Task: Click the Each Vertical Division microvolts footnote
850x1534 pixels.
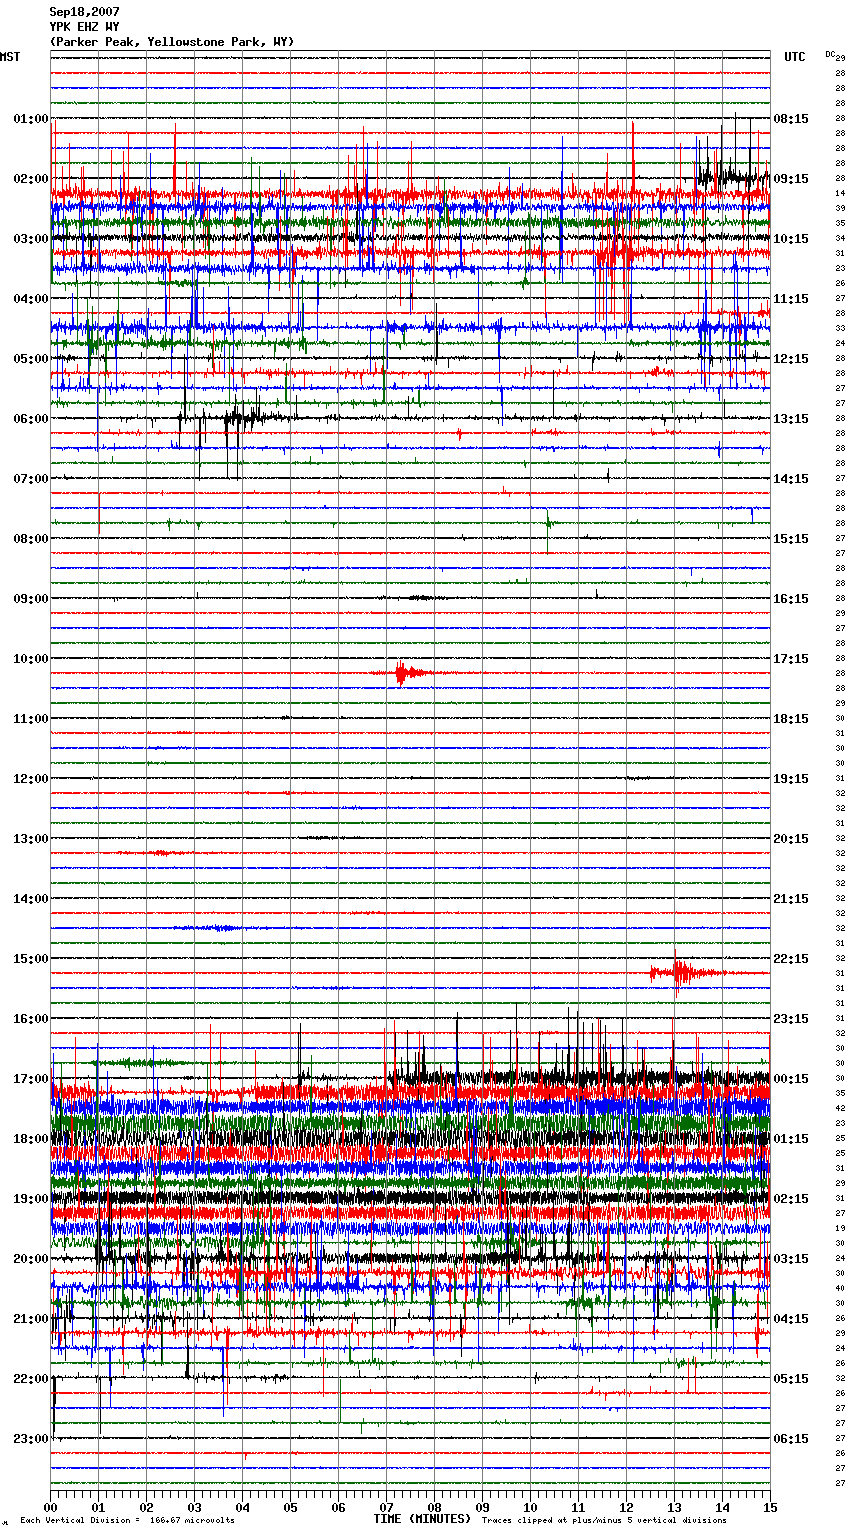Action: pos(128,1520)
